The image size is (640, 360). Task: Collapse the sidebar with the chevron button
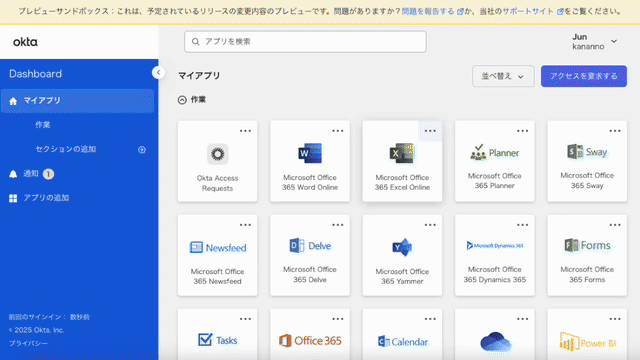click(158, 73)
